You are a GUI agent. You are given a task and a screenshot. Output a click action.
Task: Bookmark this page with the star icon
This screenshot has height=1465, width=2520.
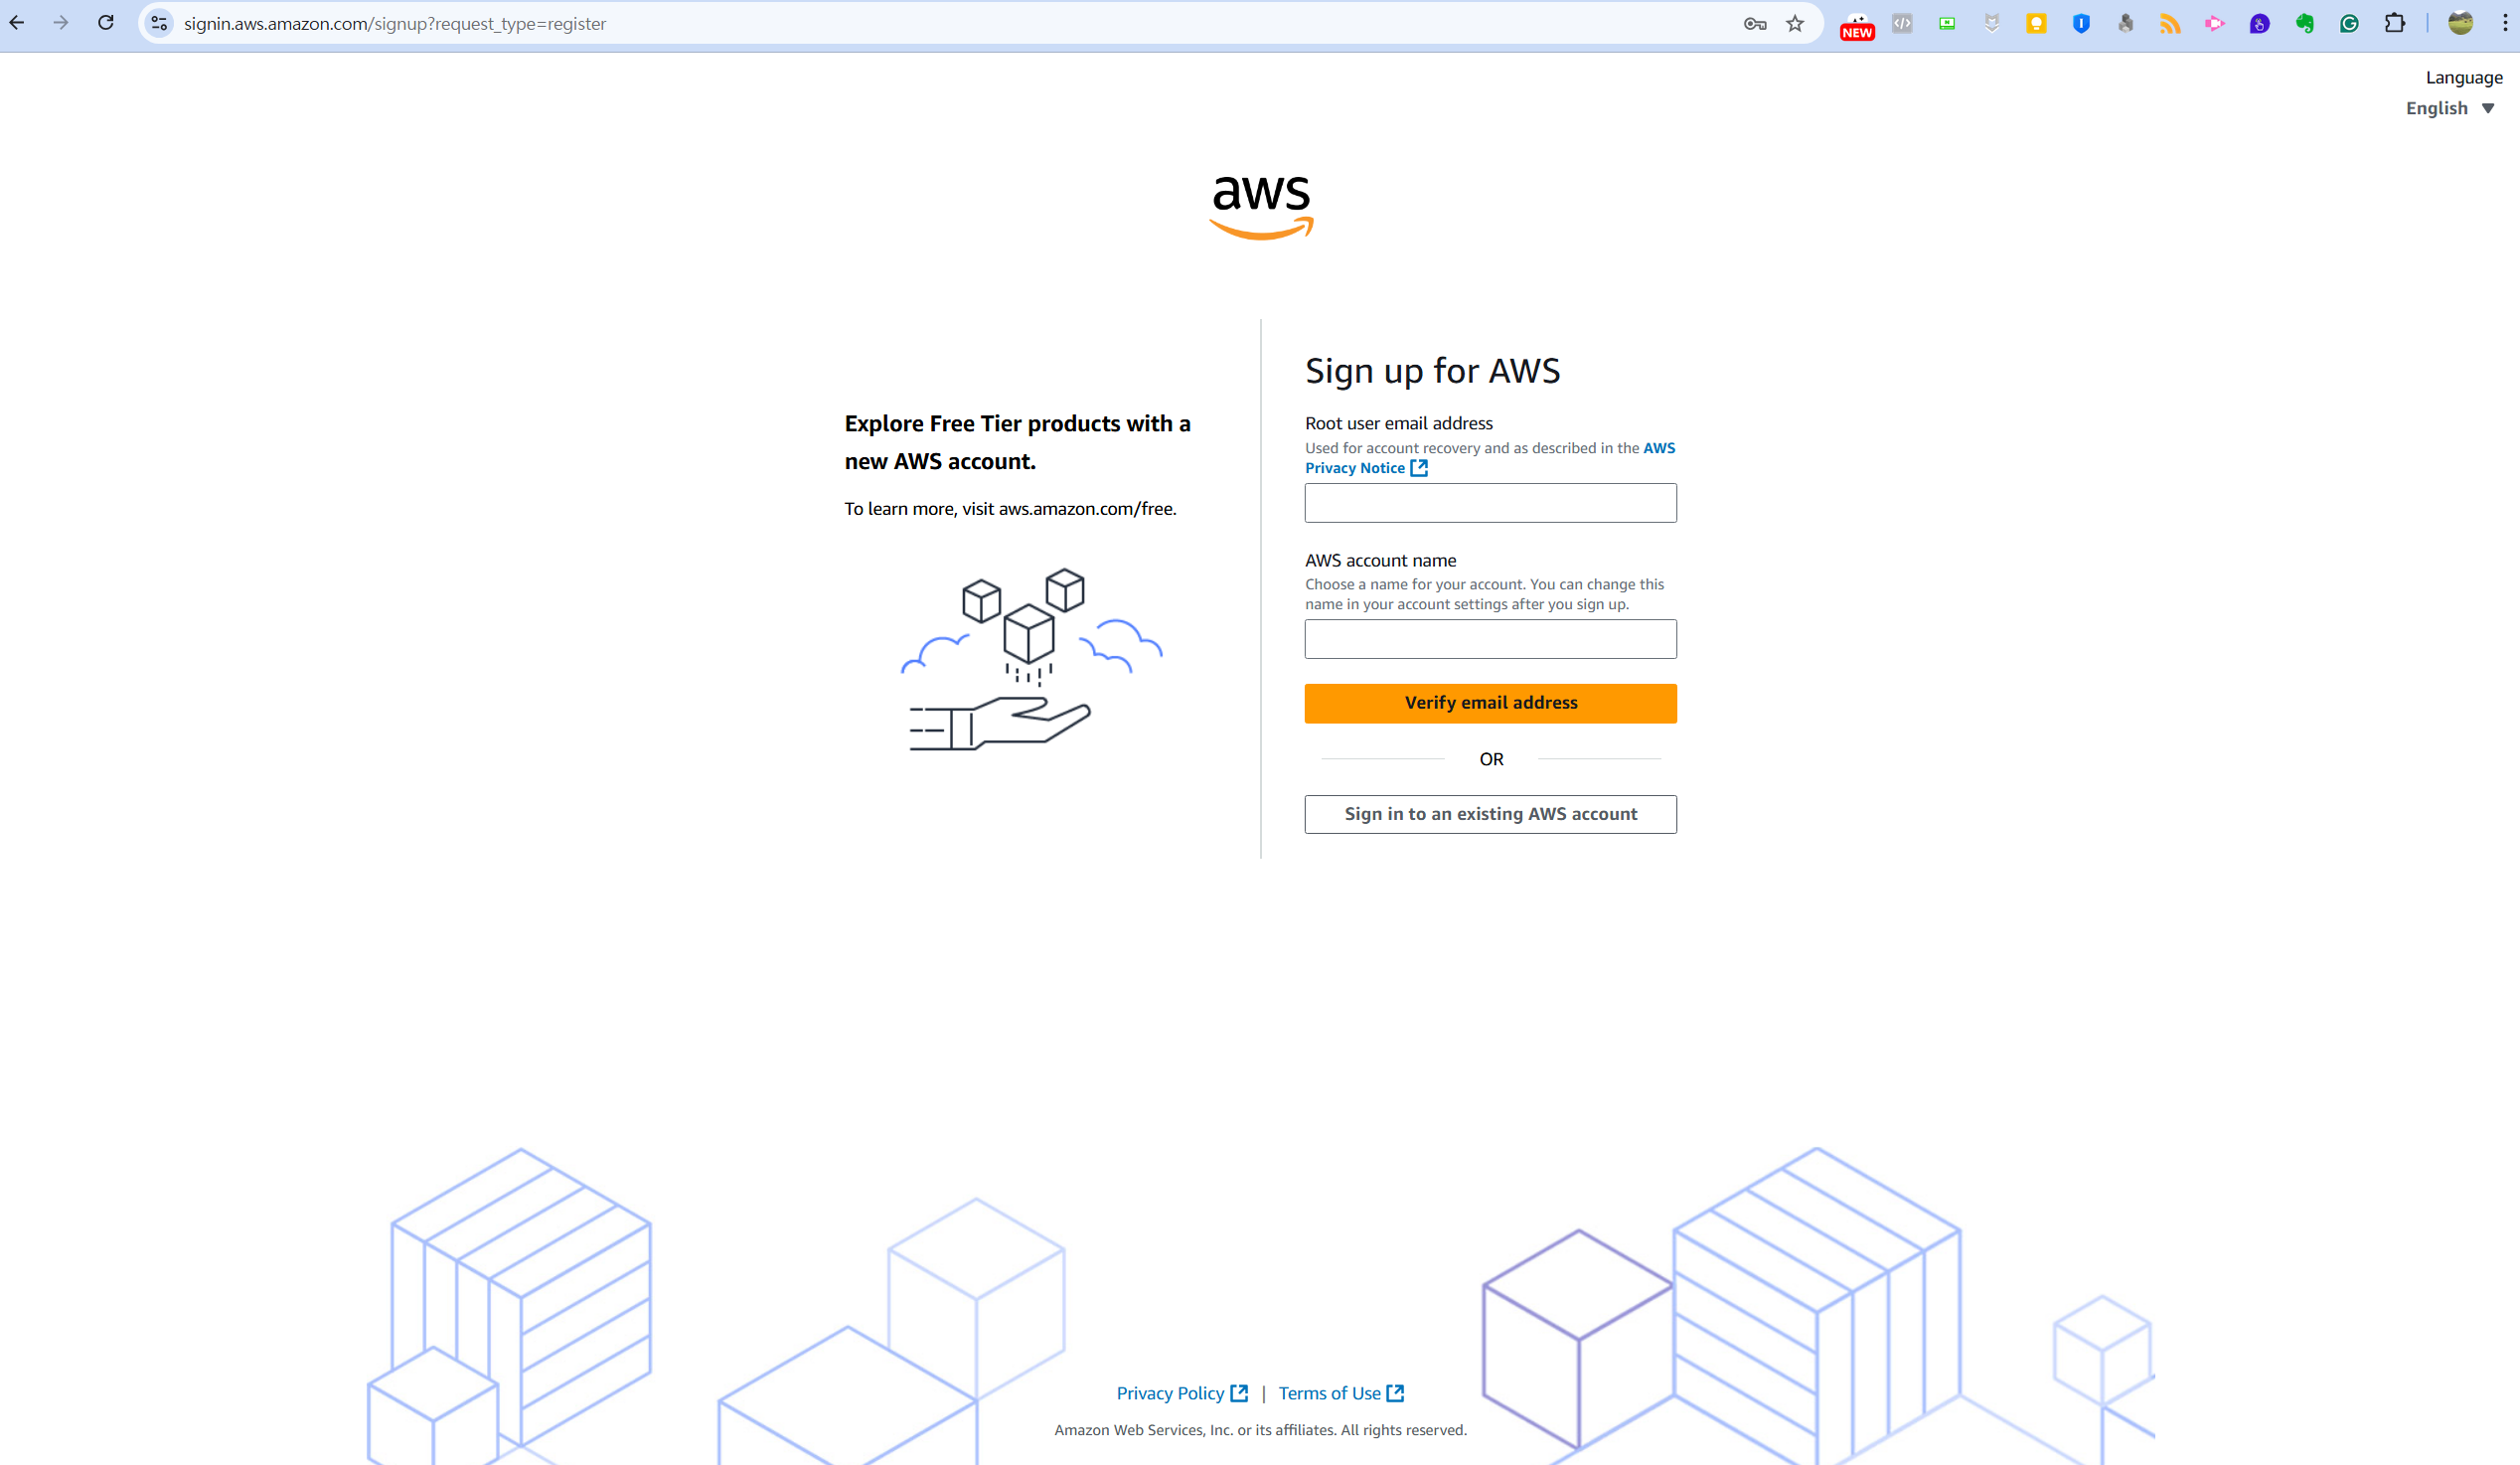[1795, 24]
